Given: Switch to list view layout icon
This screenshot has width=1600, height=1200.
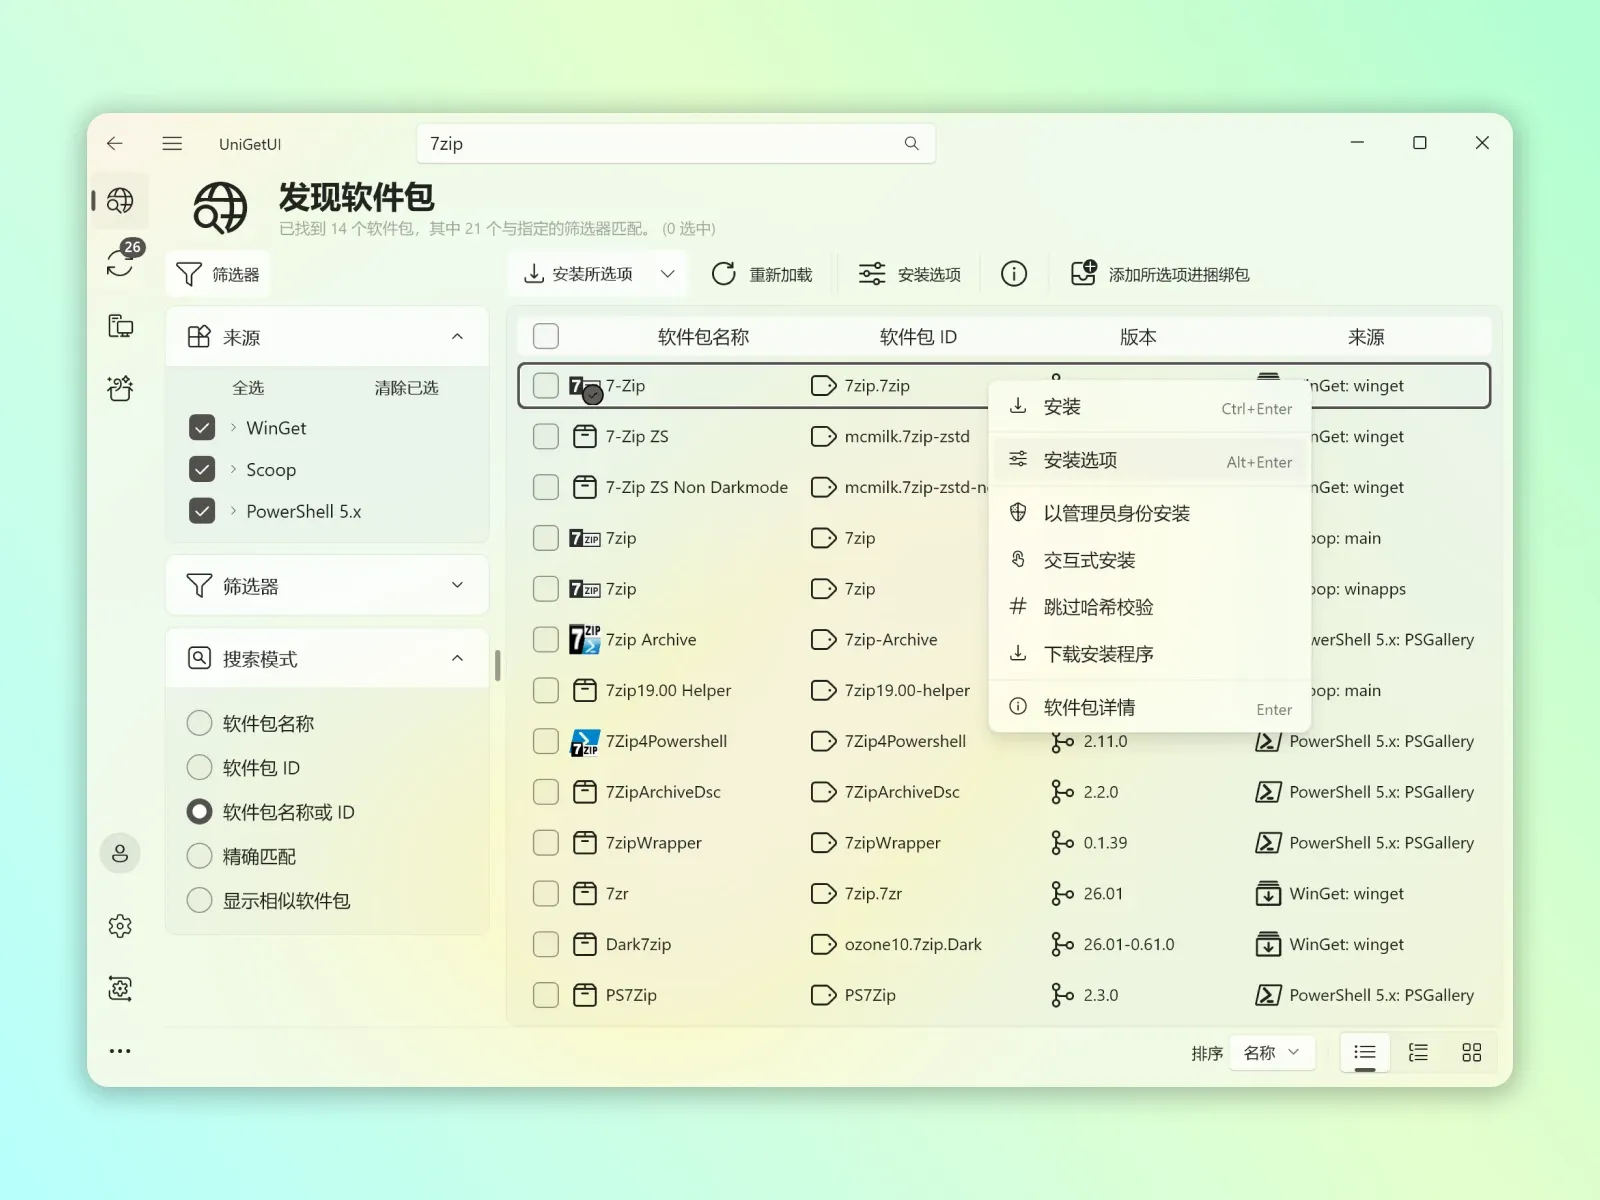Looking at the screenshot, I should click(x=1365, y=1052).
